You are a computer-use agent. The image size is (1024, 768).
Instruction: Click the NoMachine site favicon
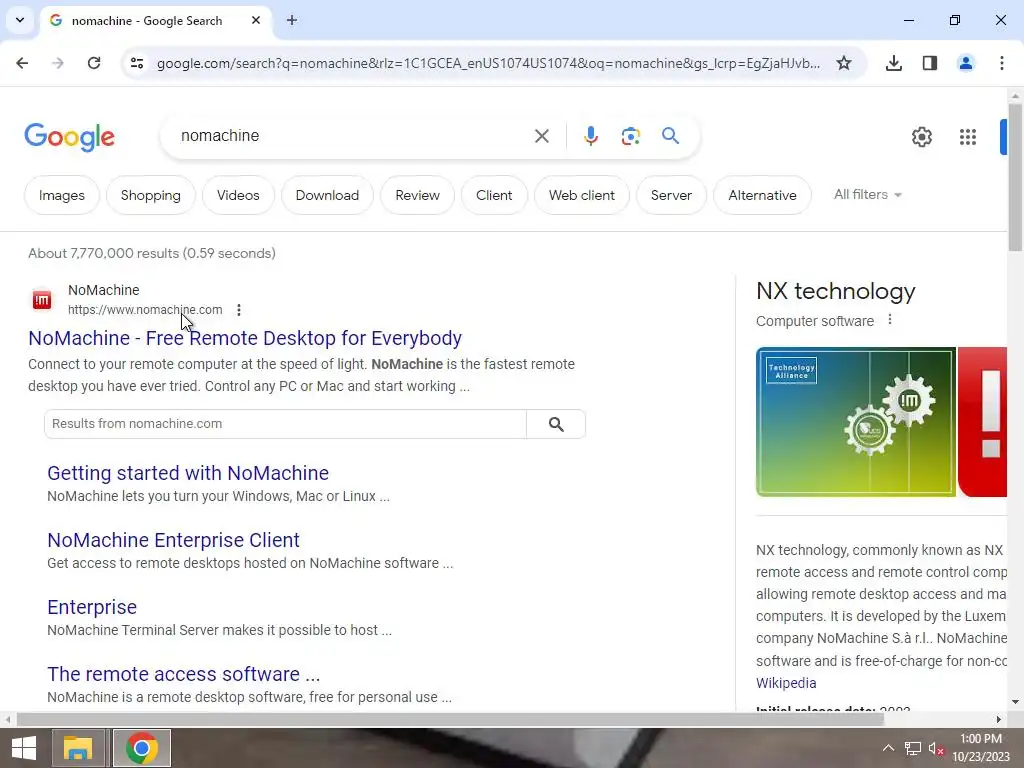pyautogui.click(x=42, y=300)
